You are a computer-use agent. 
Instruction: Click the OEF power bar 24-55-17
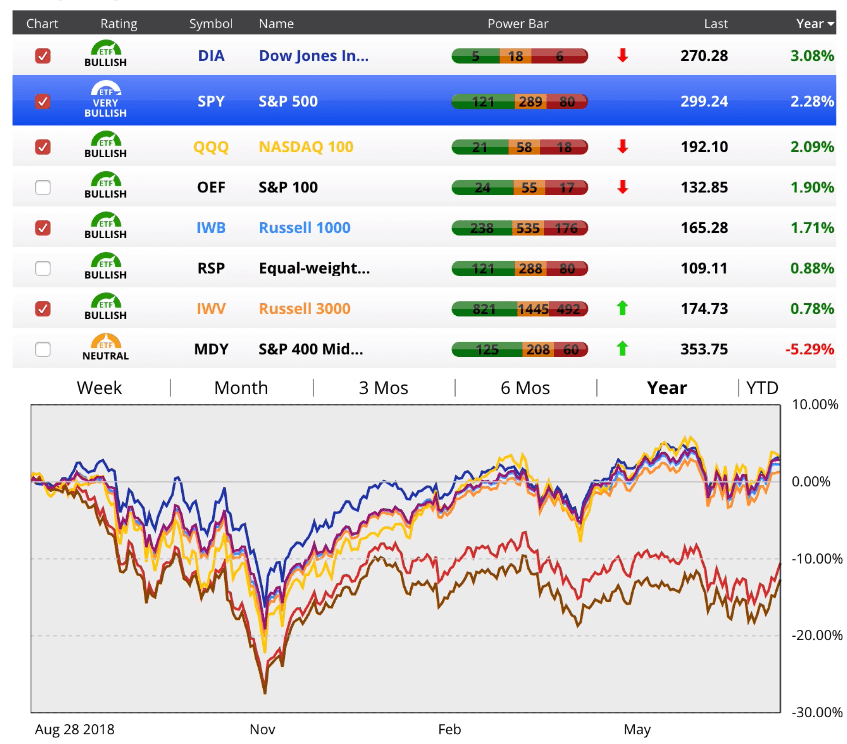click(x=520, y=187)
